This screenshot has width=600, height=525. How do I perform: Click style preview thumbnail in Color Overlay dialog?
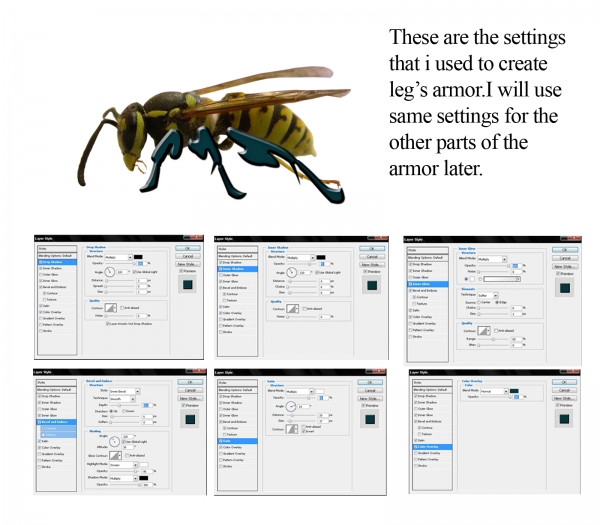(x=564, y=419)
